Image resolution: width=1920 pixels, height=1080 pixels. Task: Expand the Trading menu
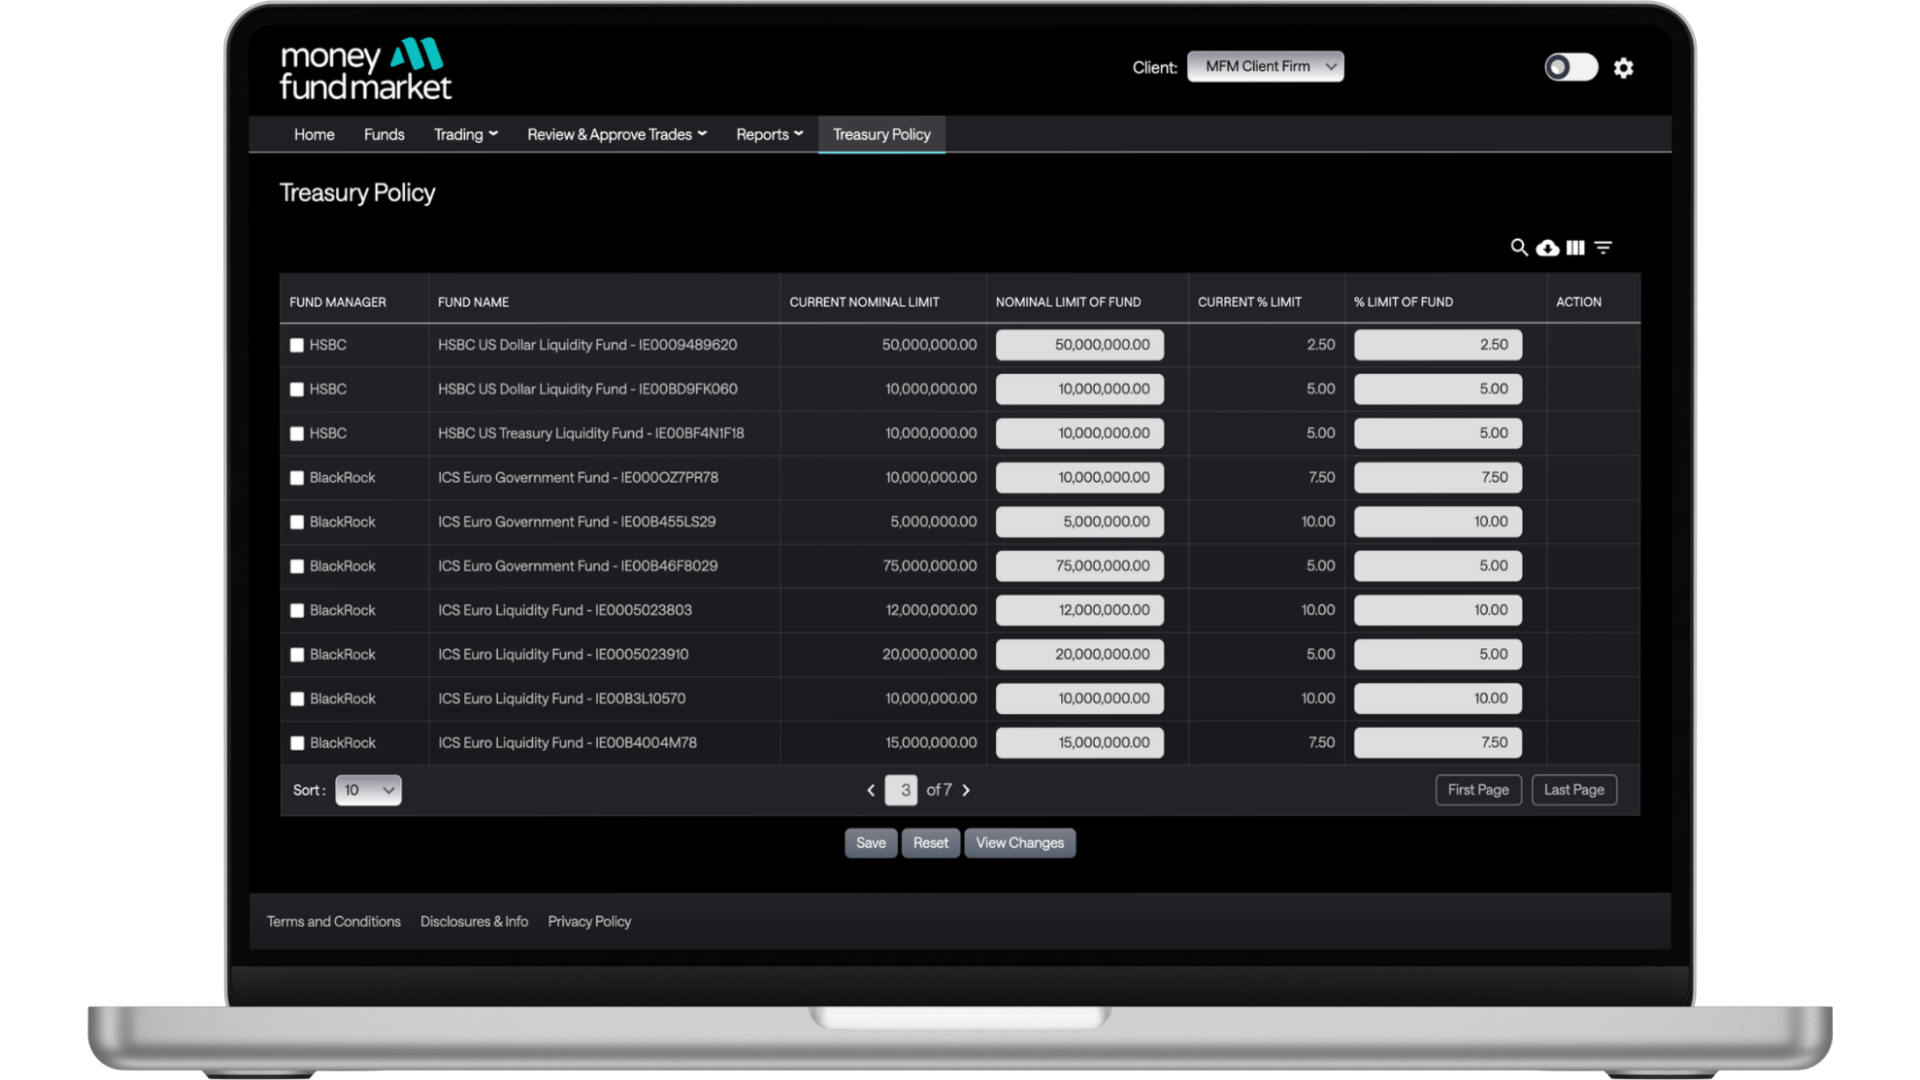click(465, 134)
